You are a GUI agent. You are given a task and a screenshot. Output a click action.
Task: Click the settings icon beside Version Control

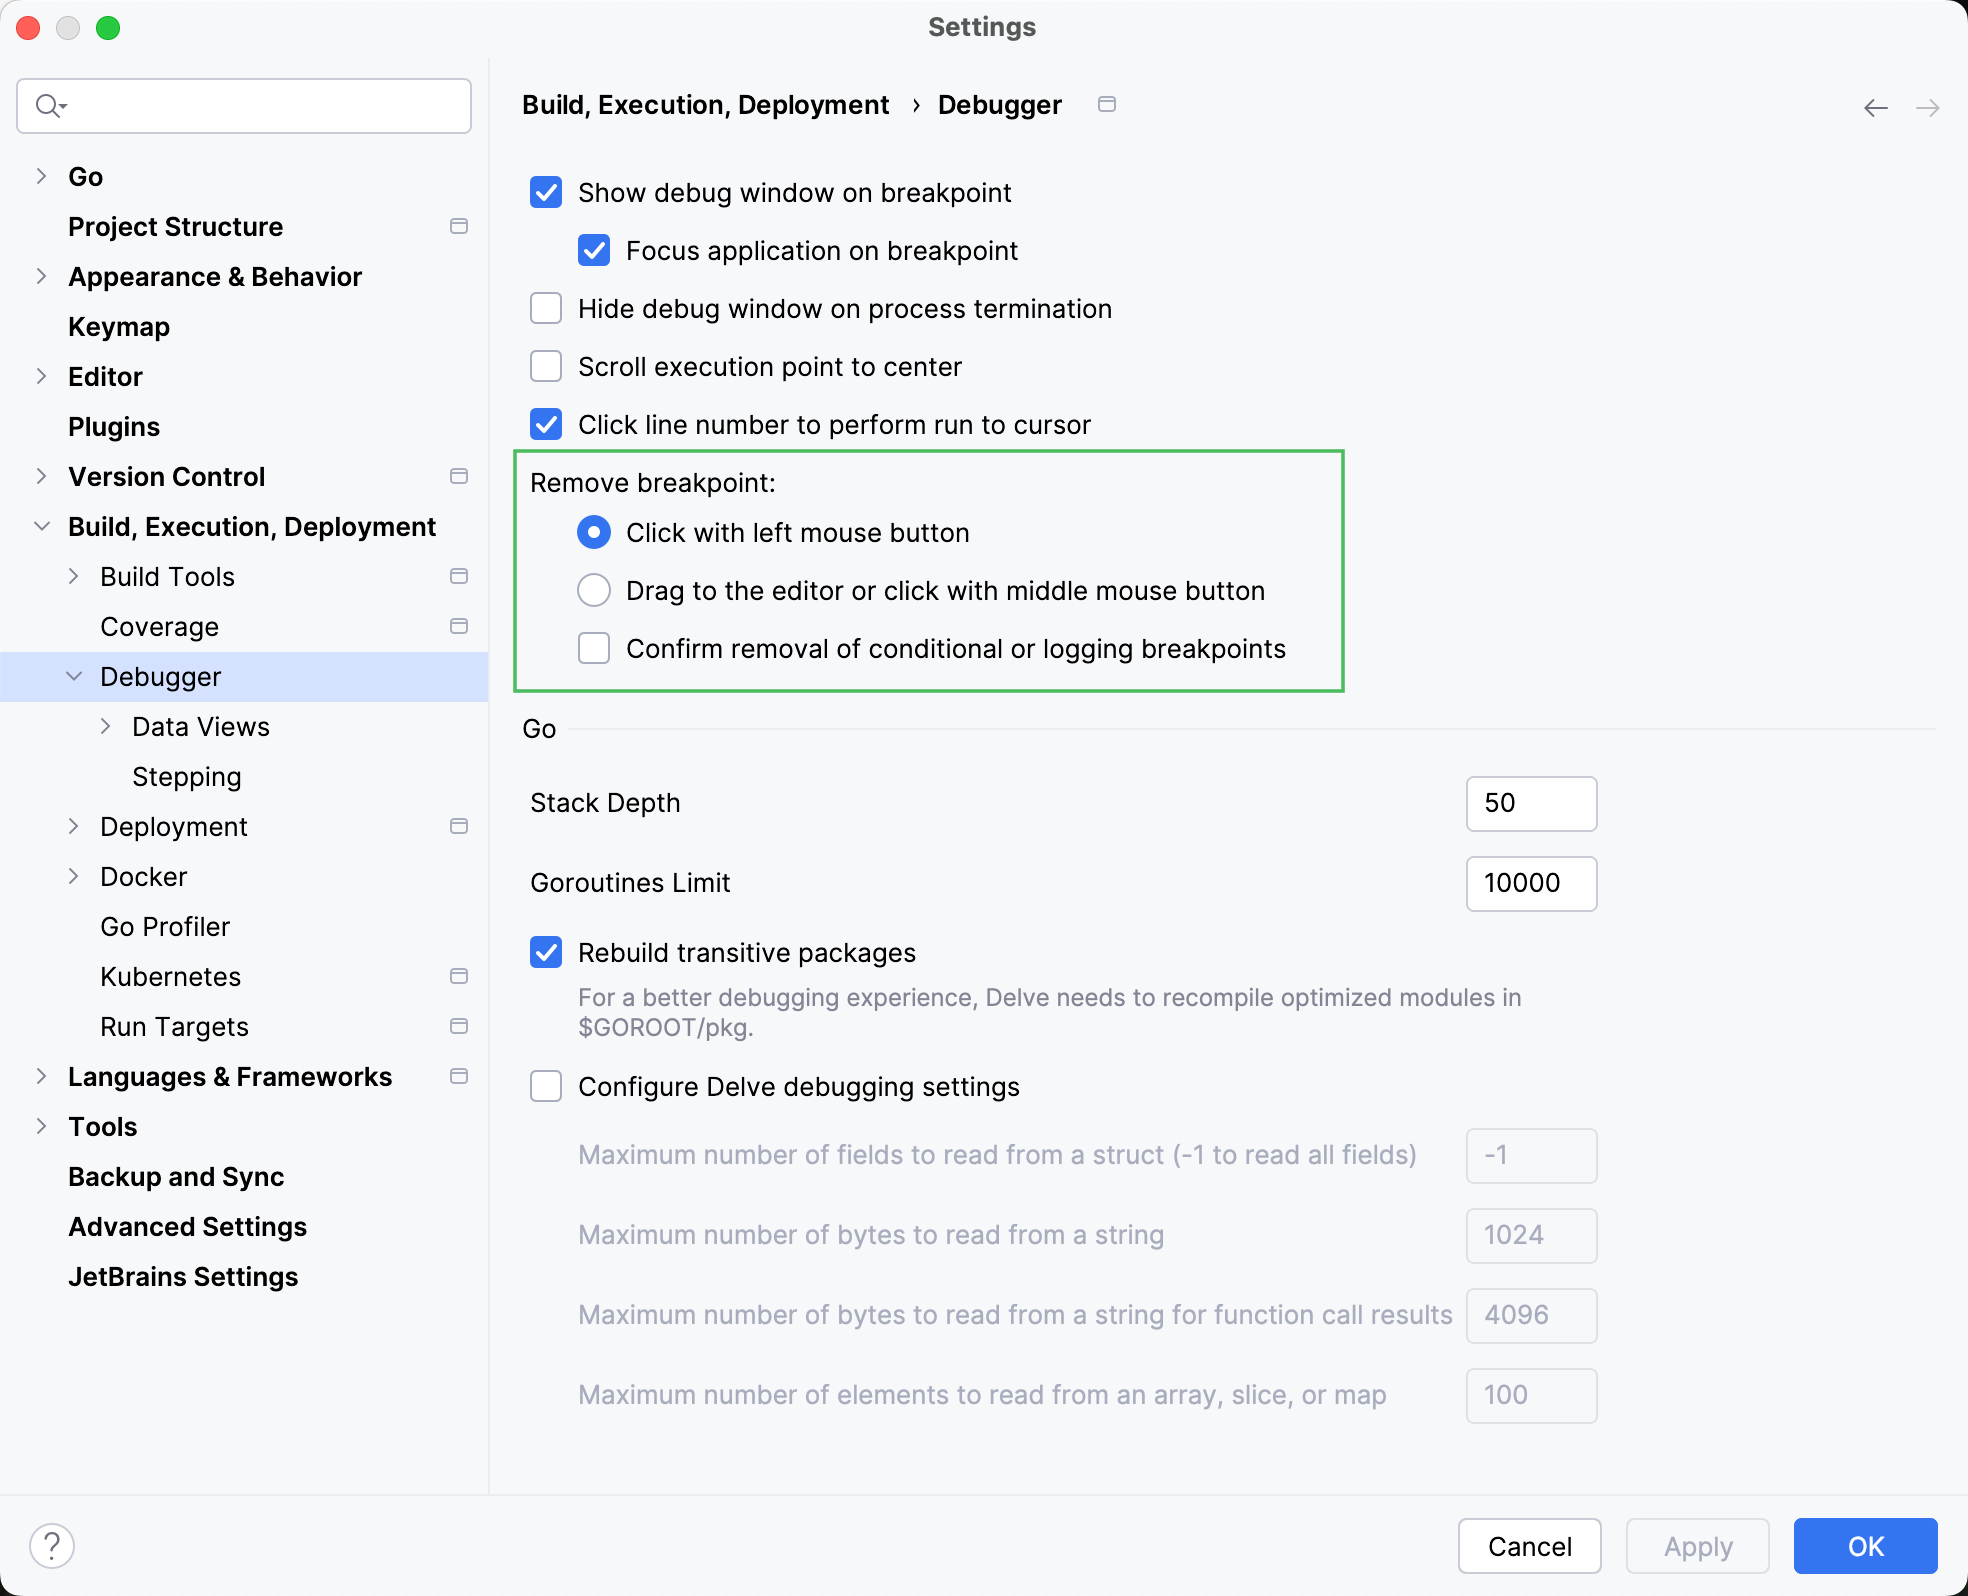click(460, 476)
